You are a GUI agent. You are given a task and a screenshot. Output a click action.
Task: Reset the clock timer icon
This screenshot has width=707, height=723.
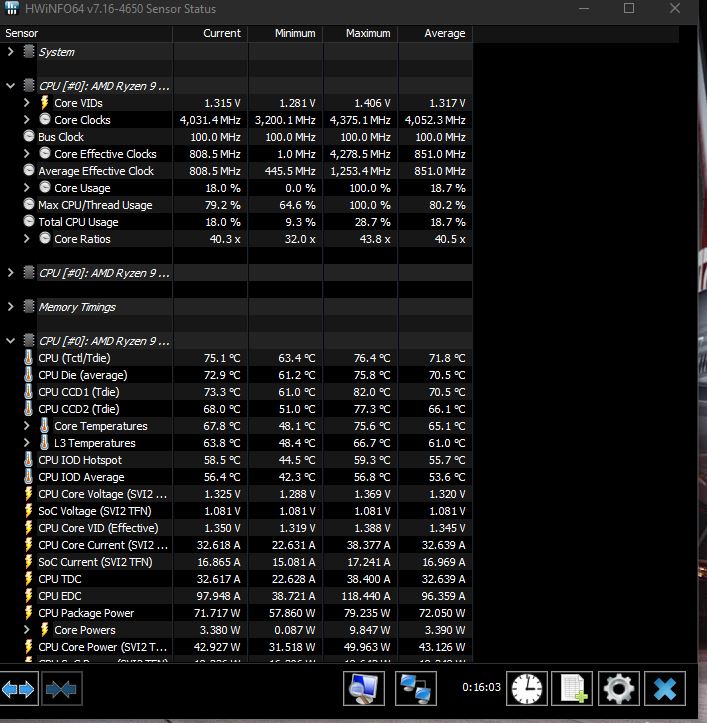point(527,688)
